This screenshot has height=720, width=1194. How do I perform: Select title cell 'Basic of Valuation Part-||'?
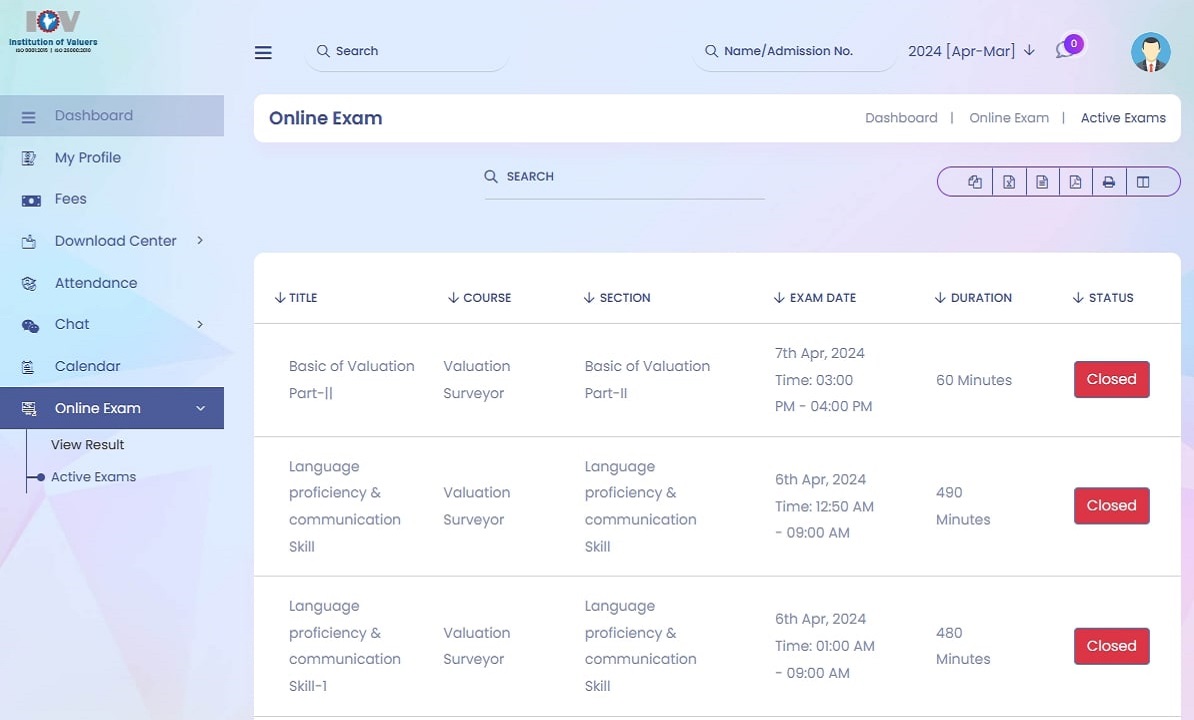352,380
